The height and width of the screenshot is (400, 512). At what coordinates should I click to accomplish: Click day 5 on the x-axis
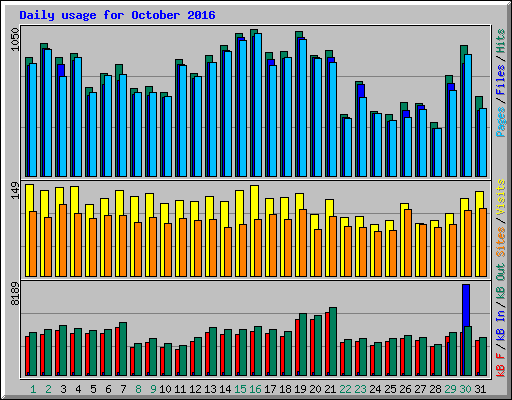93,389
